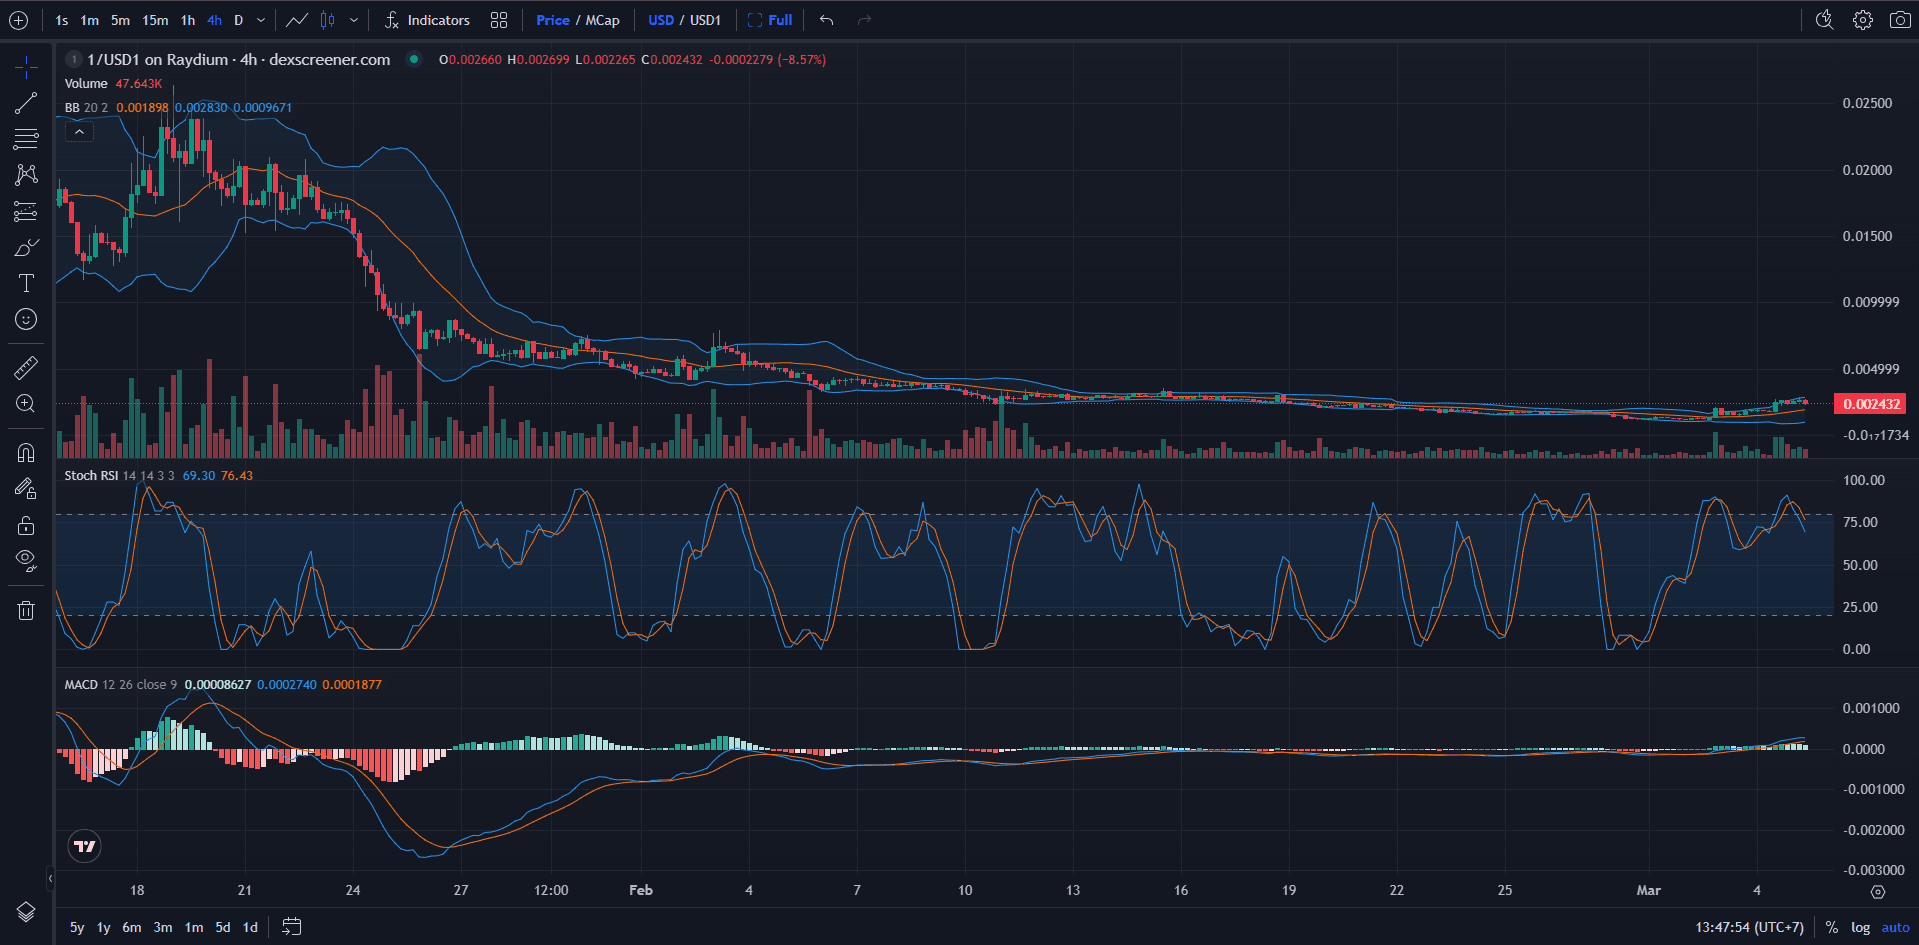Open chart settings with the gear icon
This screenshot has height=945, width=1919.
1862,19
